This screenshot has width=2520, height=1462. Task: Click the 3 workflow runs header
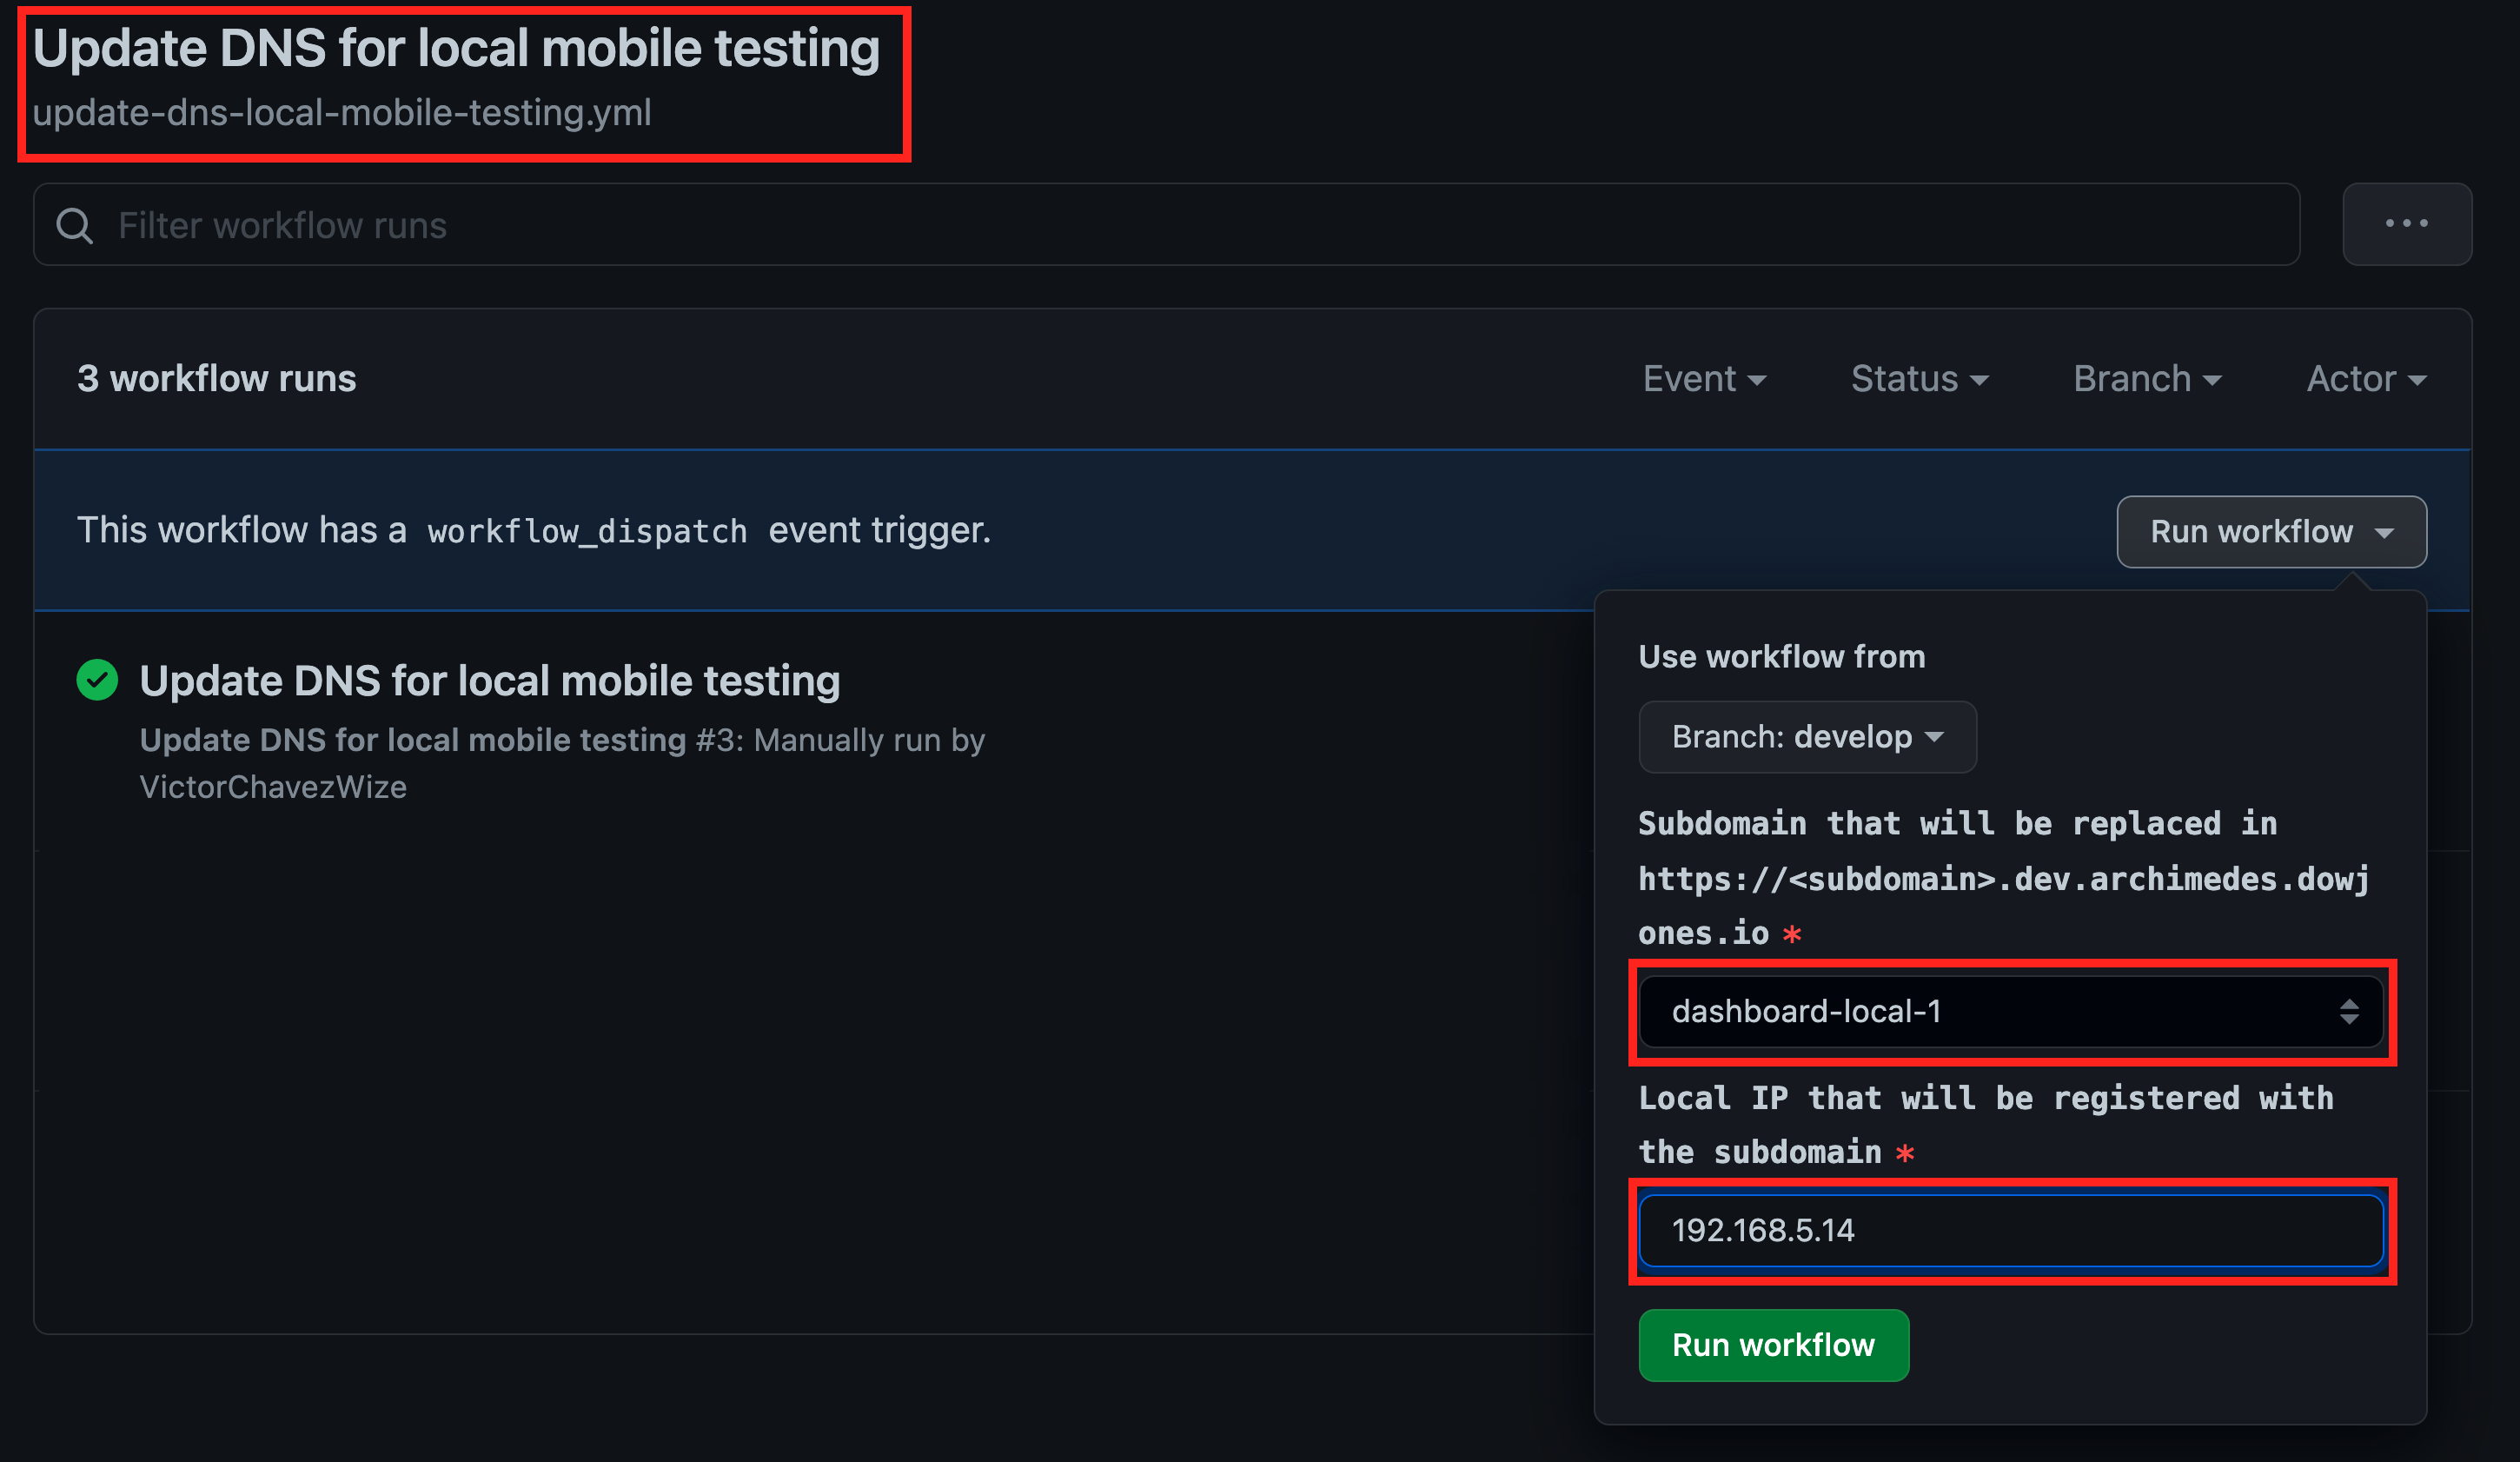[216, 379]
